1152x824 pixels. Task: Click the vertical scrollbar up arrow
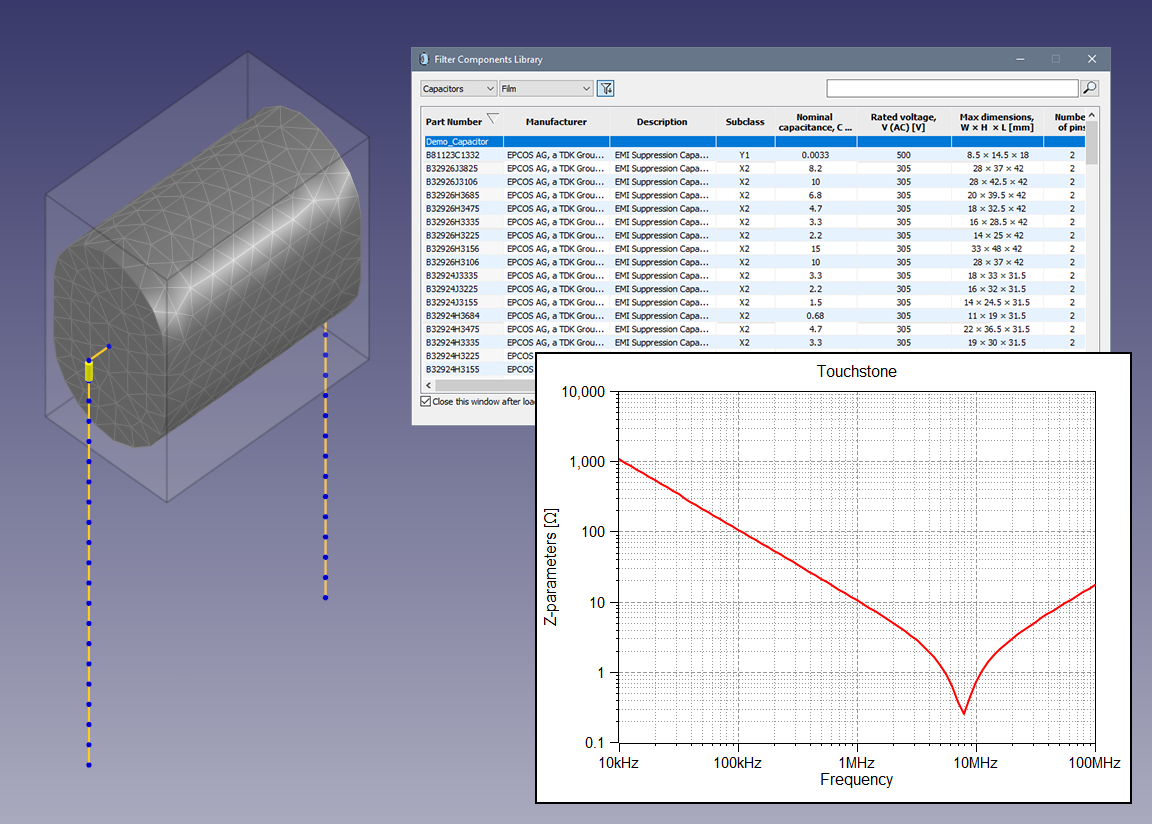[1092, 114]
